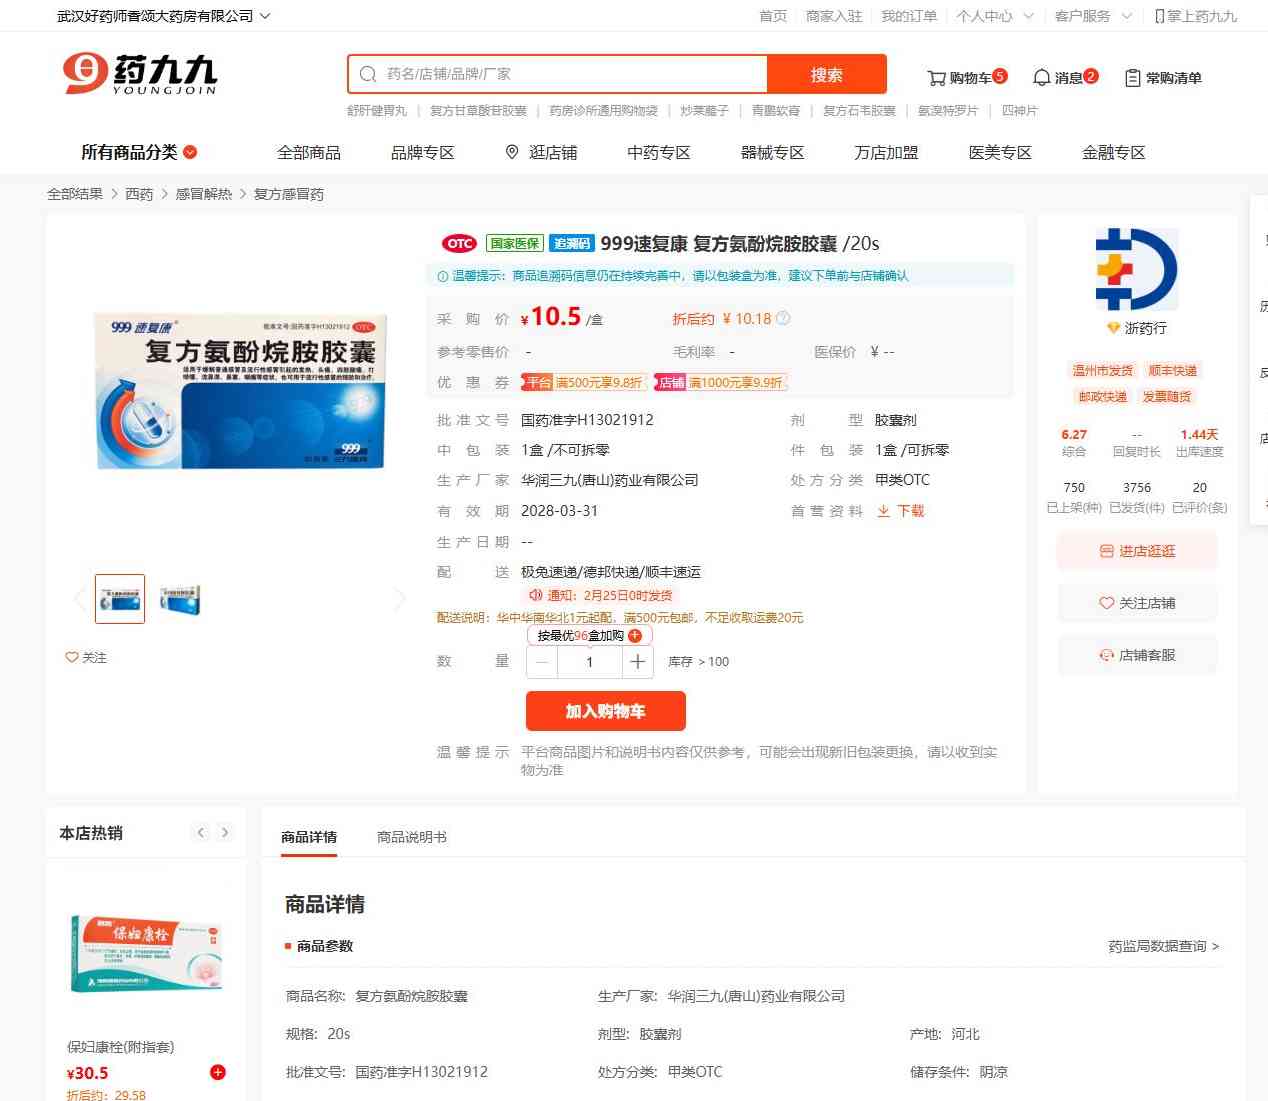Open the message bell notifications
The height and width of the screenshot is (1101, 1268).
1041,78
